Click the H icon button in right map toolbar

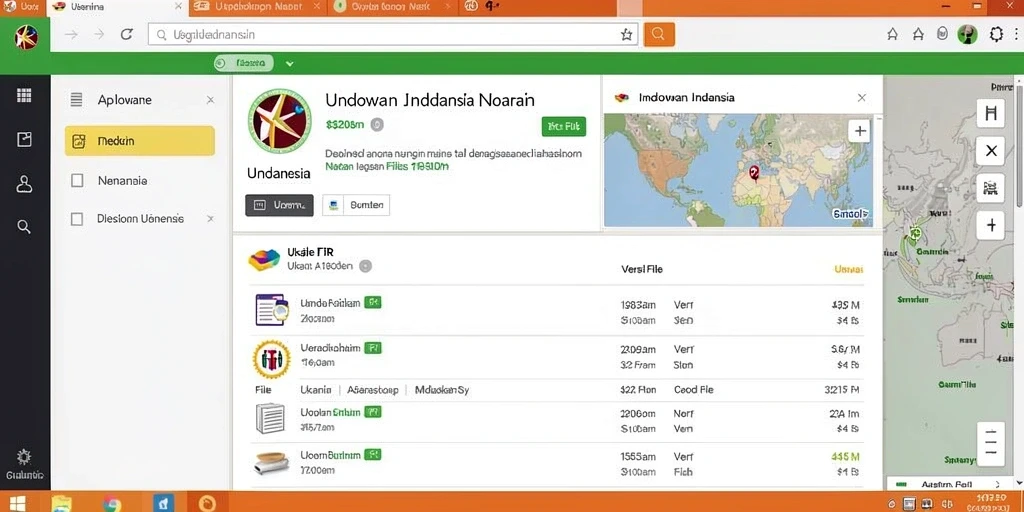991,113
